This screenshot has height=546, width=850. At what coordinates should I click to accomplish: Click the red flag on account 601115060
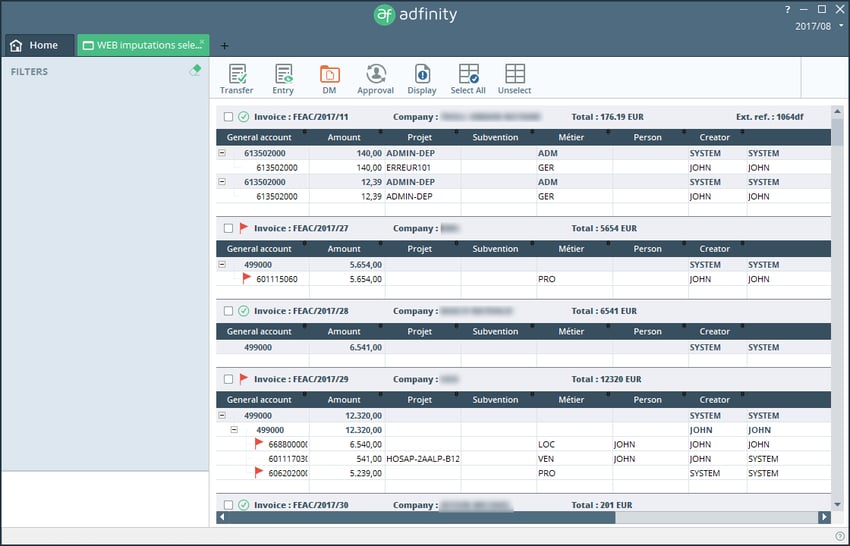[x=247, y=279]
